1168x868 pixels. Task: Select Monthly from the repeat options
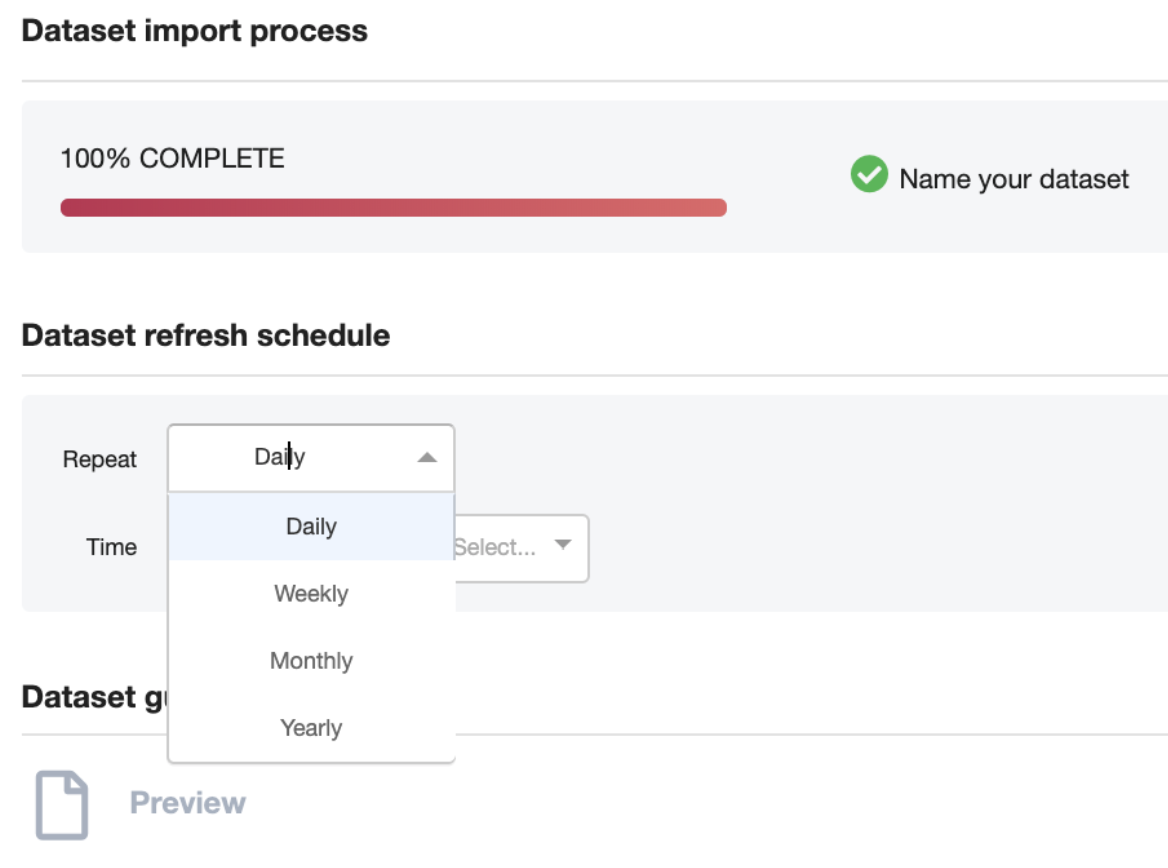click(x=311, y=660)
